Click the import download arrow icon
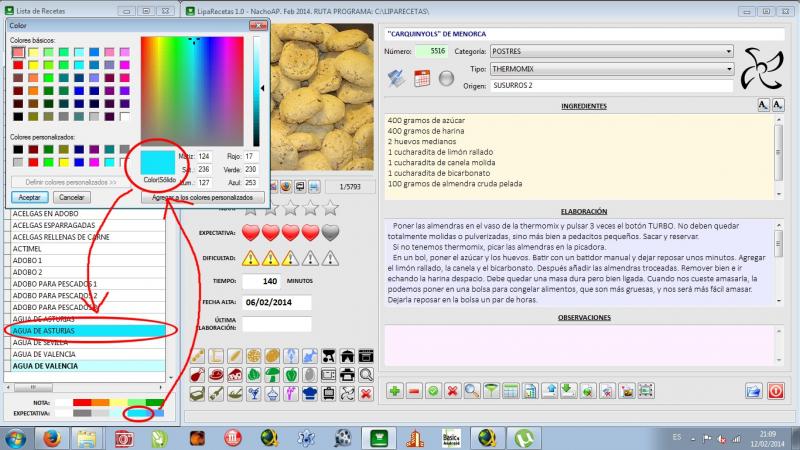Image resolution: width=800 pixels, height=450 pixels. click(x=568, y=391)
